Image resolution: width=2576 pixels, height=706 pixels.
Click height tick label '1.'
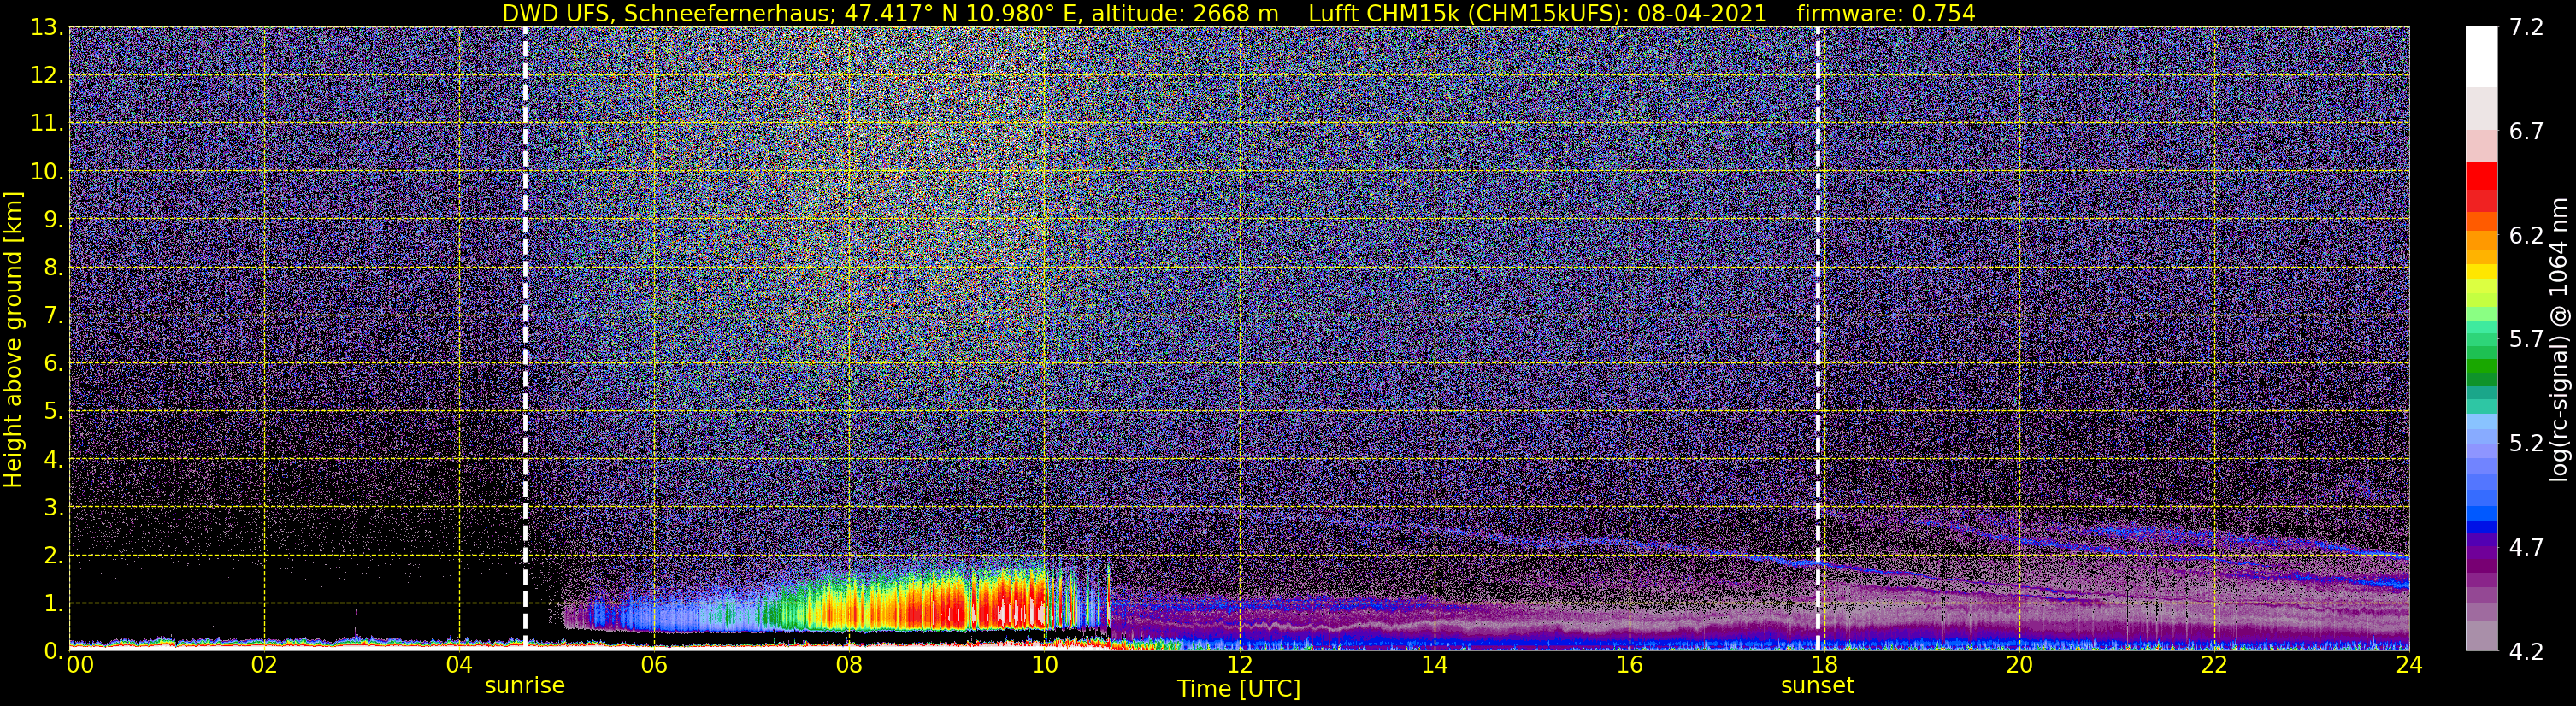pyautogui.click(x=54, y=604)
